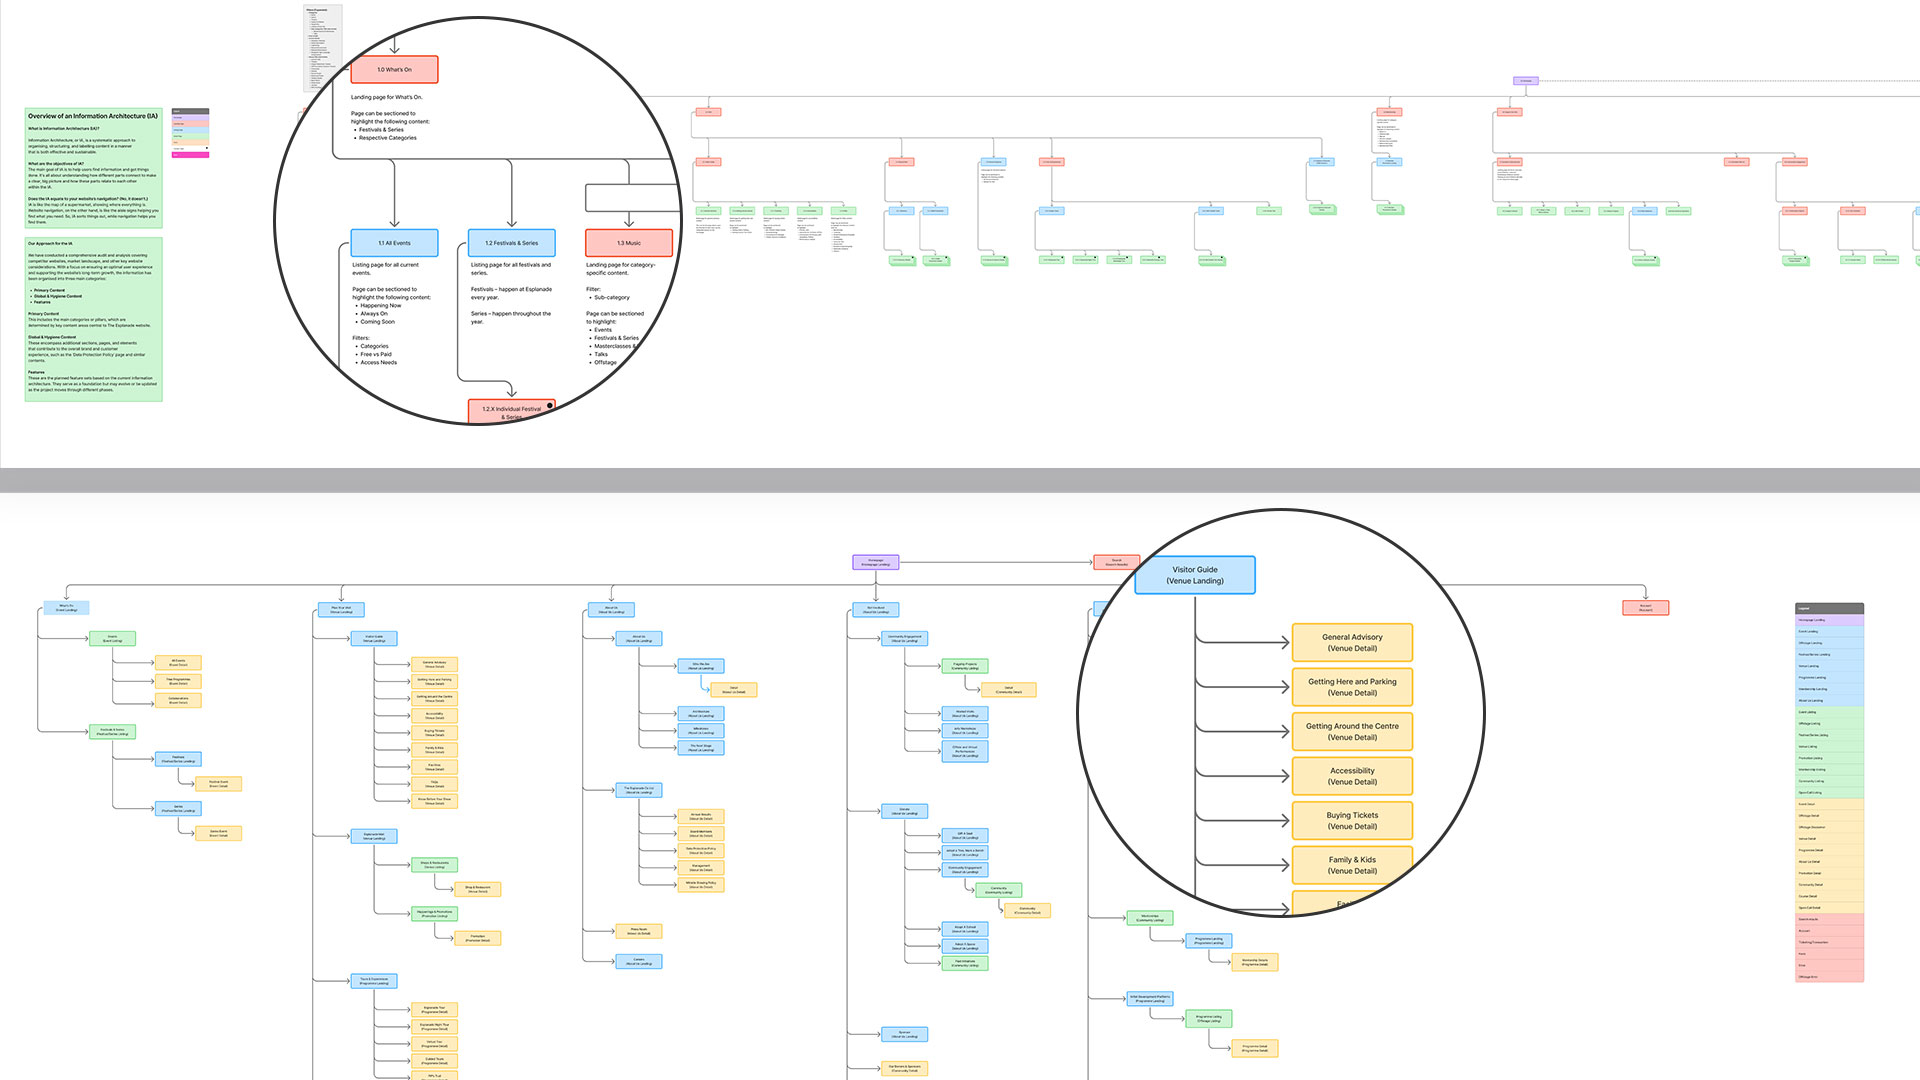This screenshot has width=1920, height=1080.
Task: Select the purple 'Homepage' node in lower sitemap
Action: 875,563
